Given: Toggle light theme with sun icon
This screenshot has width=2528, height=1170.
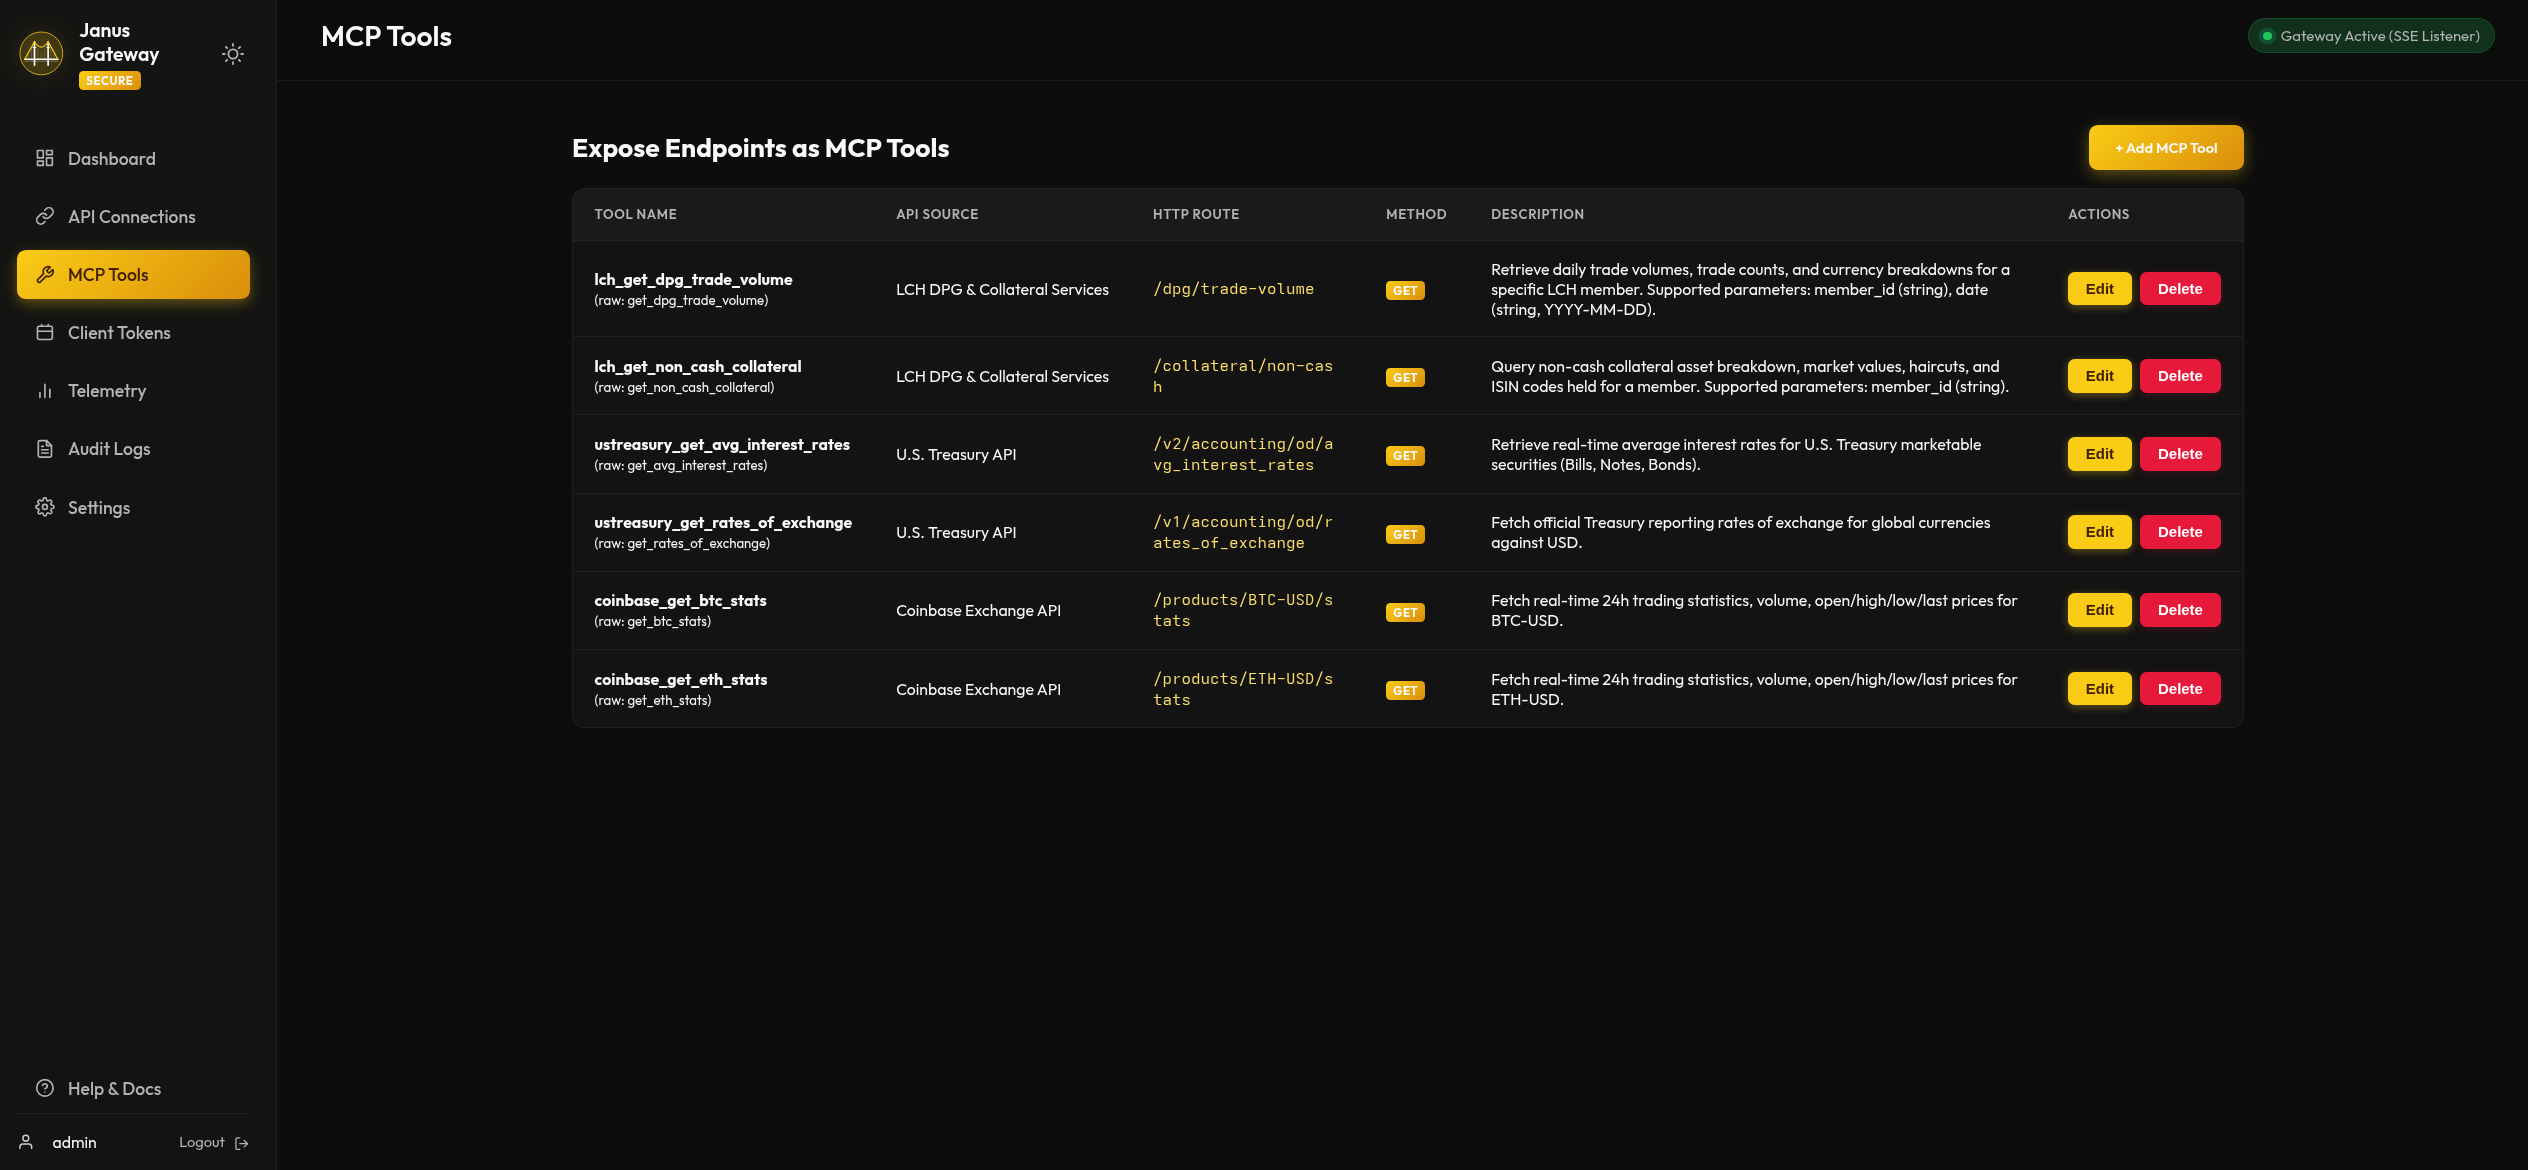Looking at the screenshot, I should tap(233, 54).
